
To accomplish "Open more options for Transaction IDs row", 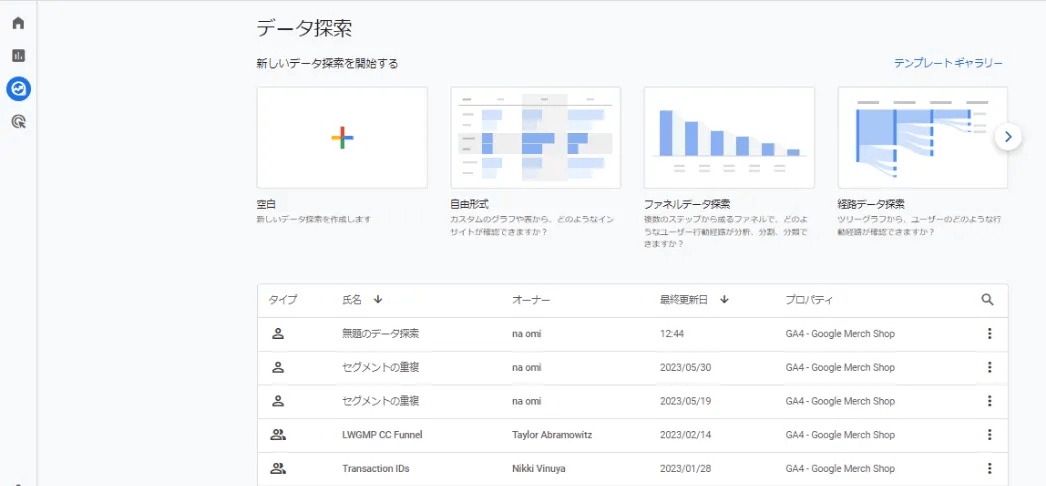I will pos(989,469).
